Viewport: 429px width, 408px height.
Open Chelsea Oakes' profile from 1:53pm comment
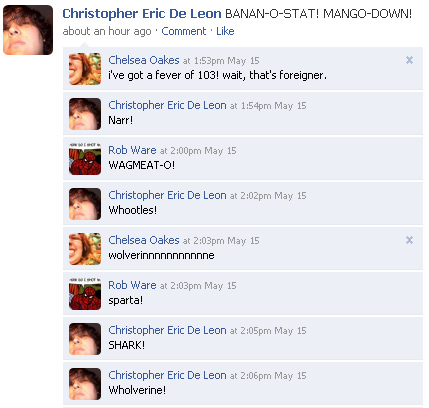click(144, 60)
